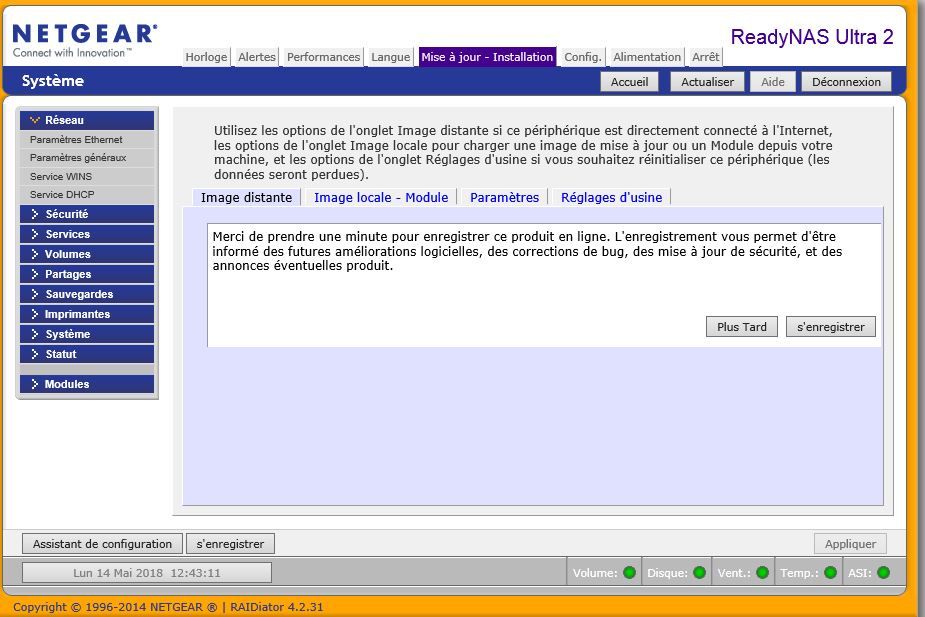Expand the Sauvegardes section
Screen dimensions: 925x617
(x=87, y=294)
